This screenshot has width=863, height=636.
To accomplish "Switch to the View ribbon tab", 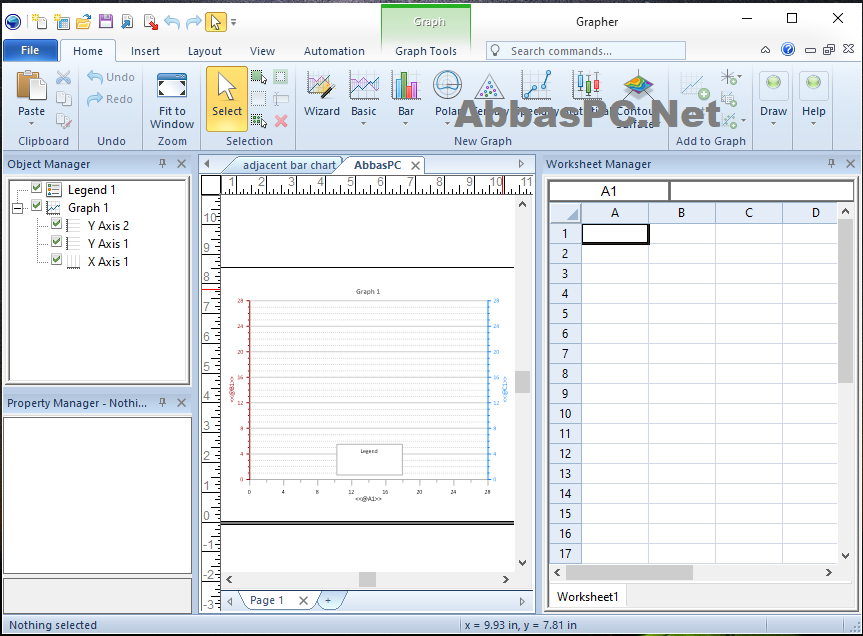I will coord(262,51).
